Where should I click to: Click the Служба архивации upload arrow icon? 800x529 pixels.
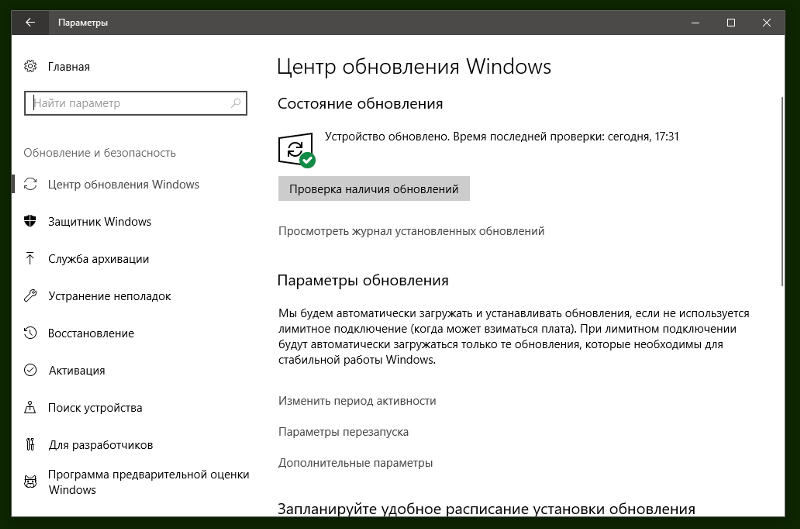tap(30, 259)
